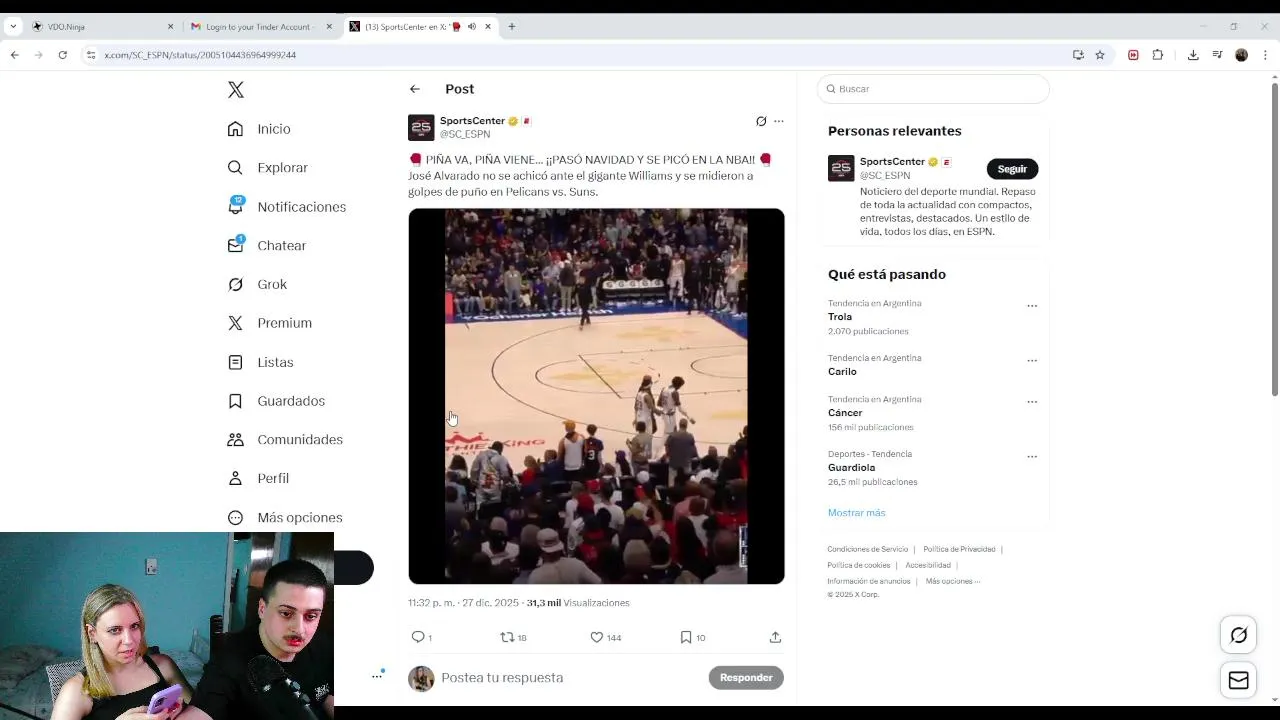Open options for Trola trend
Screen dimensions: 1280x720
tap(1032, 306)
